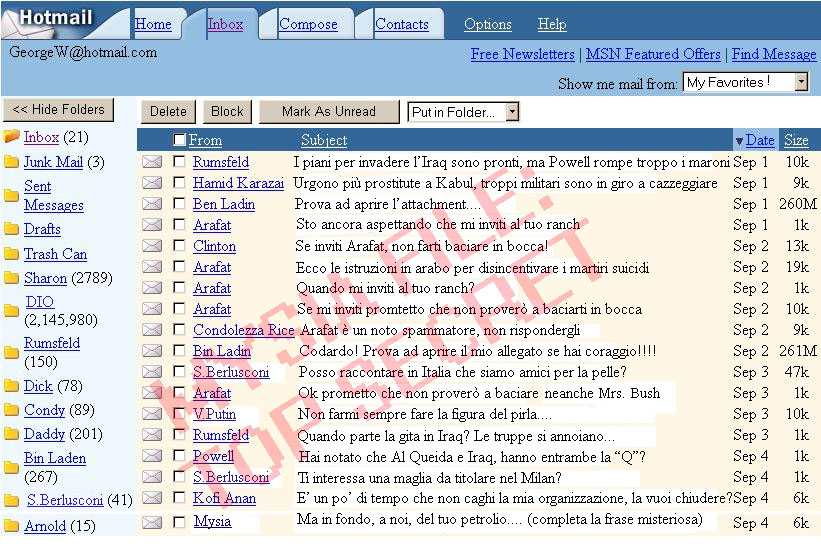The height and width of the screenshot is (544, 821).
Task: Click the envelope icon for Mysia's message
Action: pyautogui.click(x=152, y=522)
